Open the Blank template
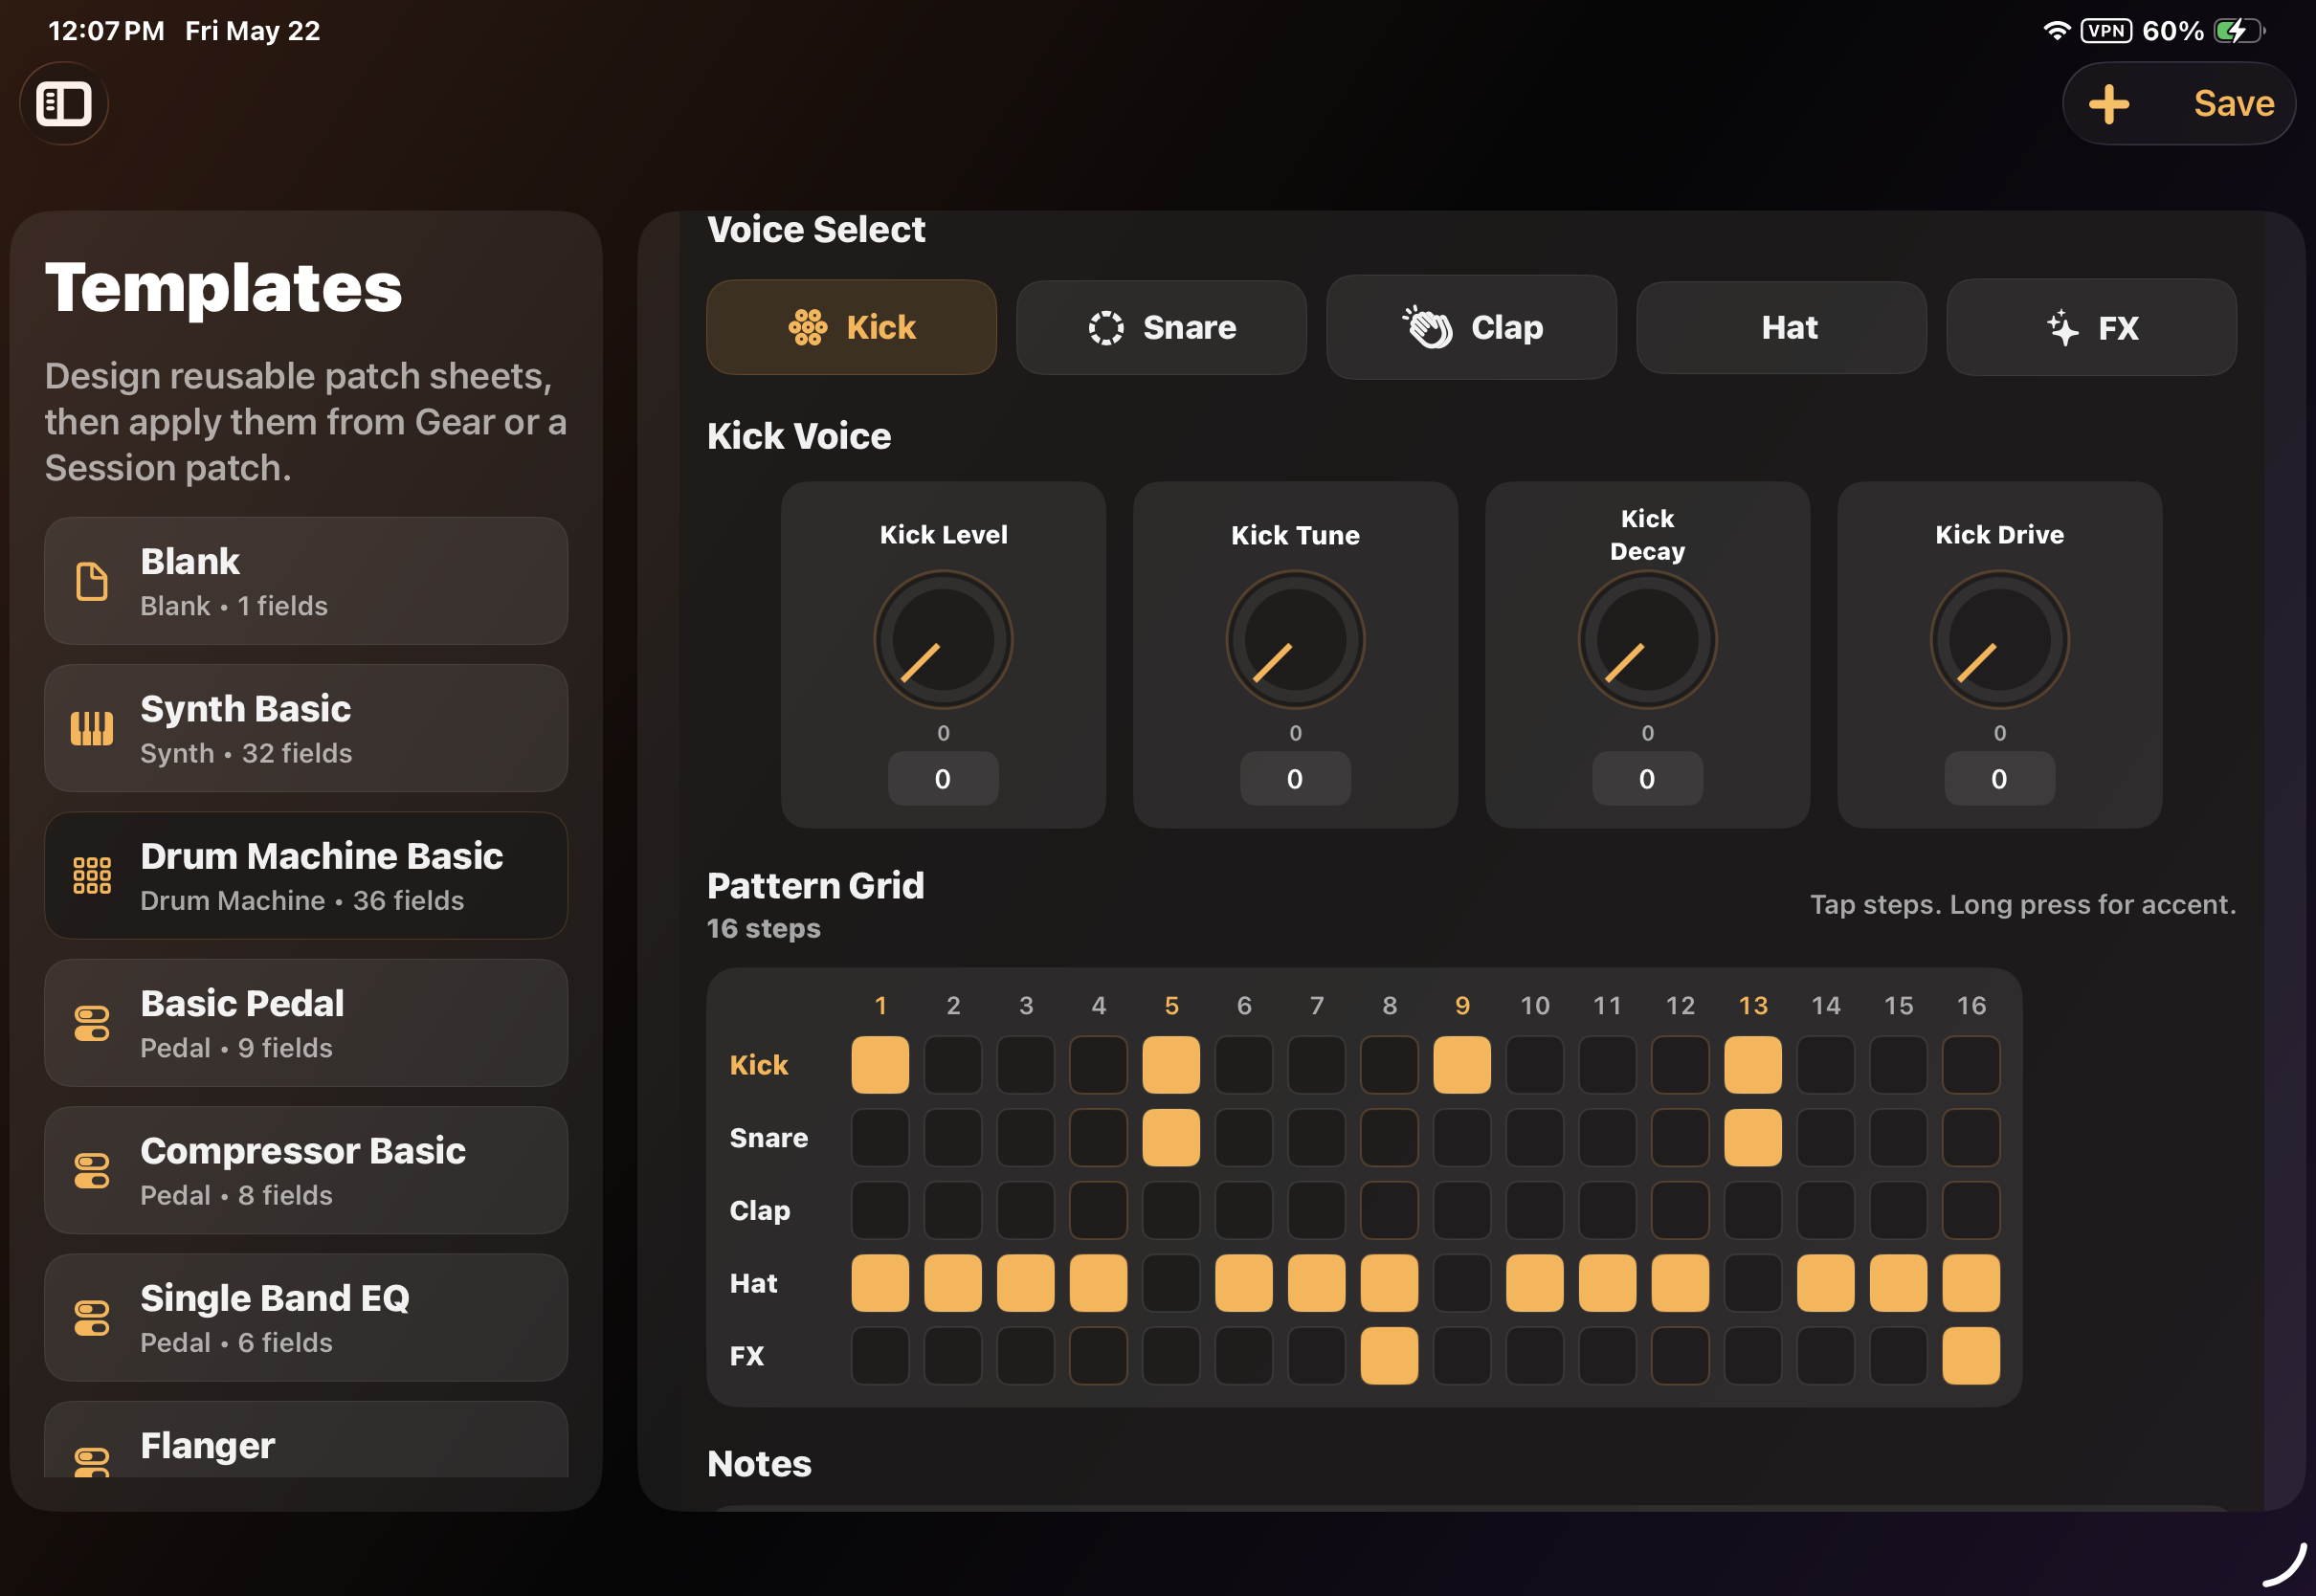This screenshot has height=1596, width=2316. [306, 581]
